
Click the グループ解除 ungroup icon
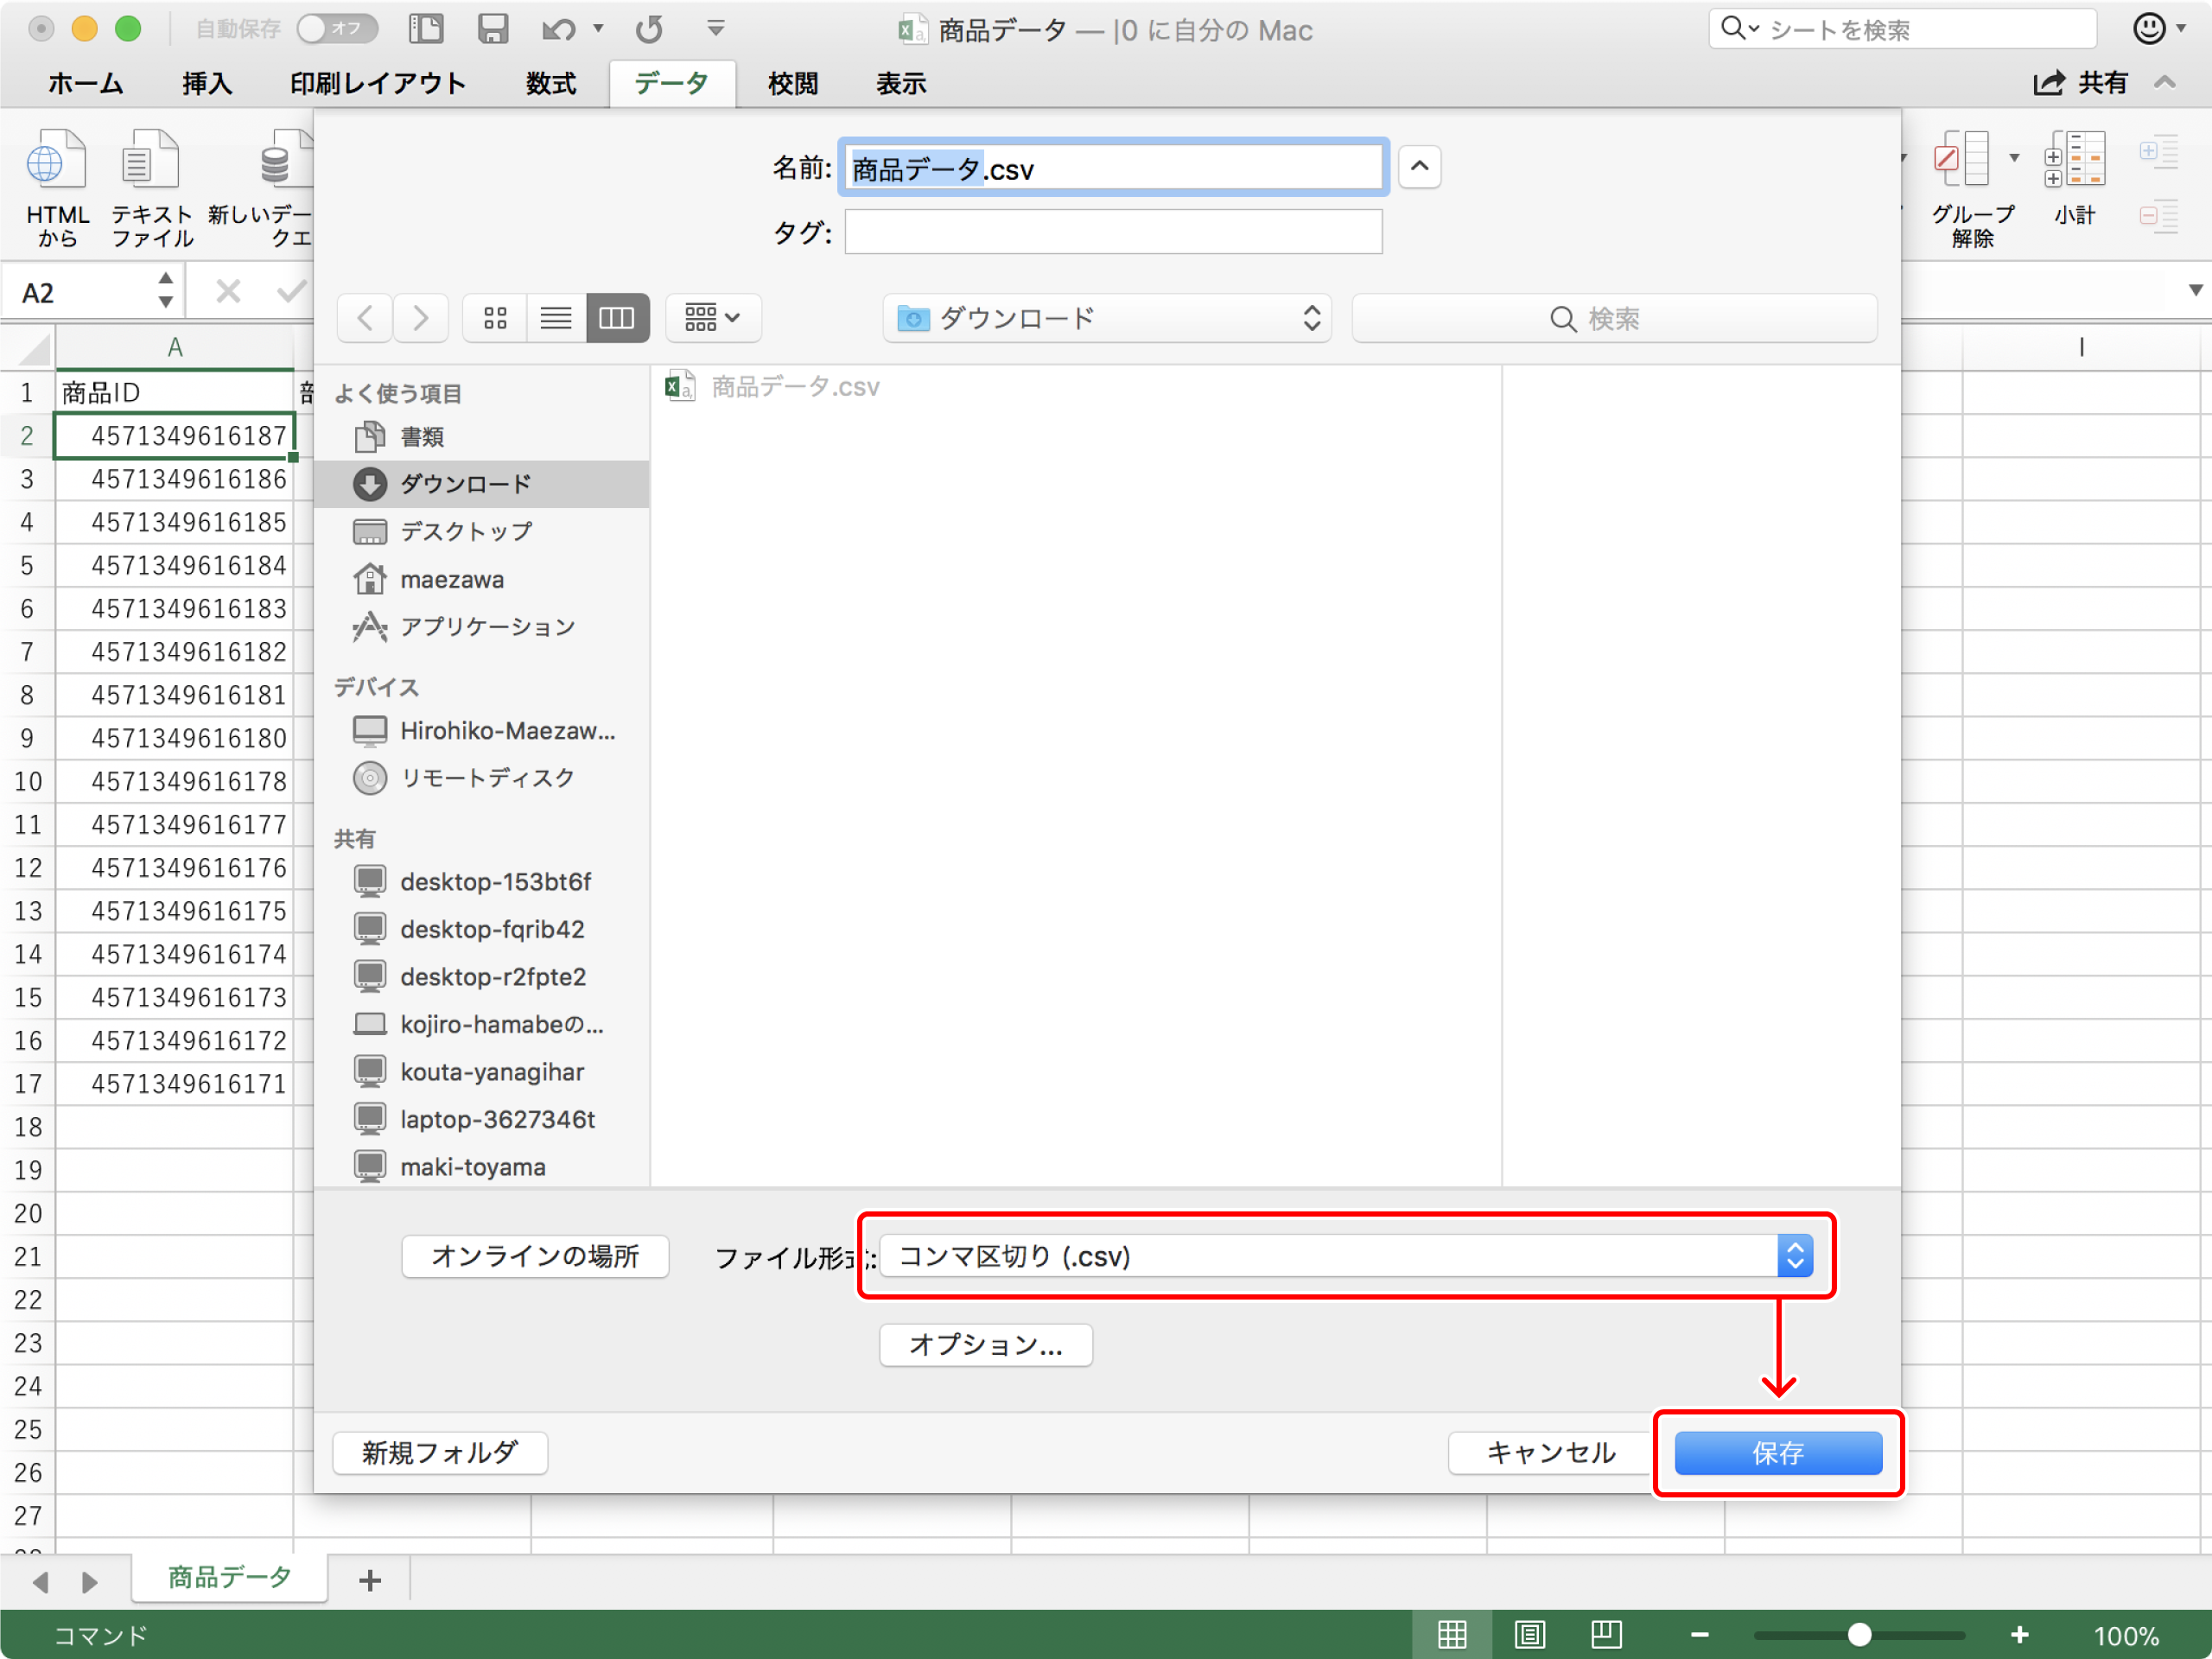1961,160
